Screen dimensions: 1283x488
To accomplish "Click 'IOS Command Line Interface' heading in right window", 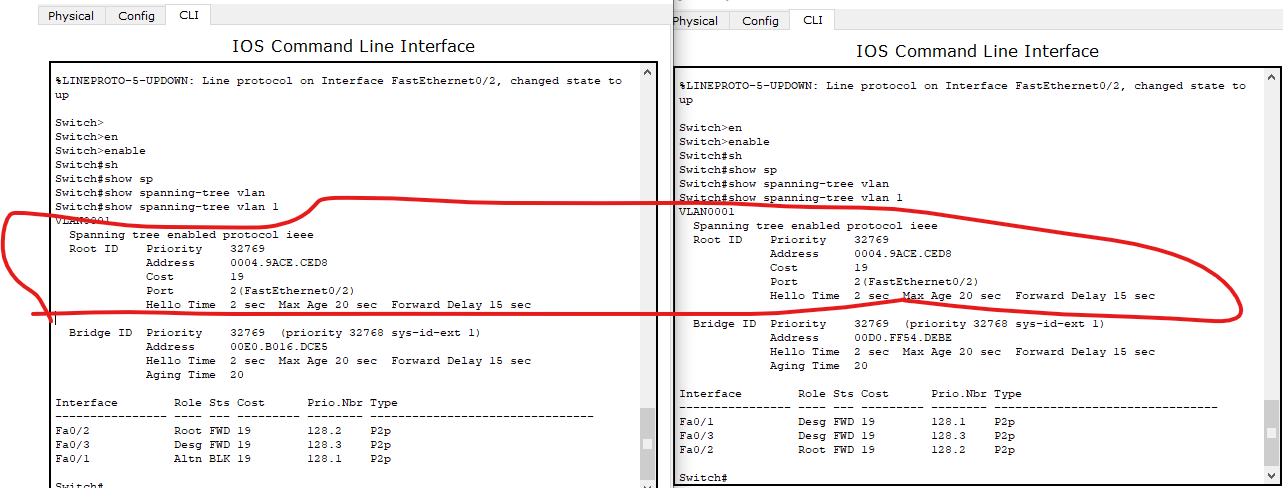I will click(x=977, y=51).
